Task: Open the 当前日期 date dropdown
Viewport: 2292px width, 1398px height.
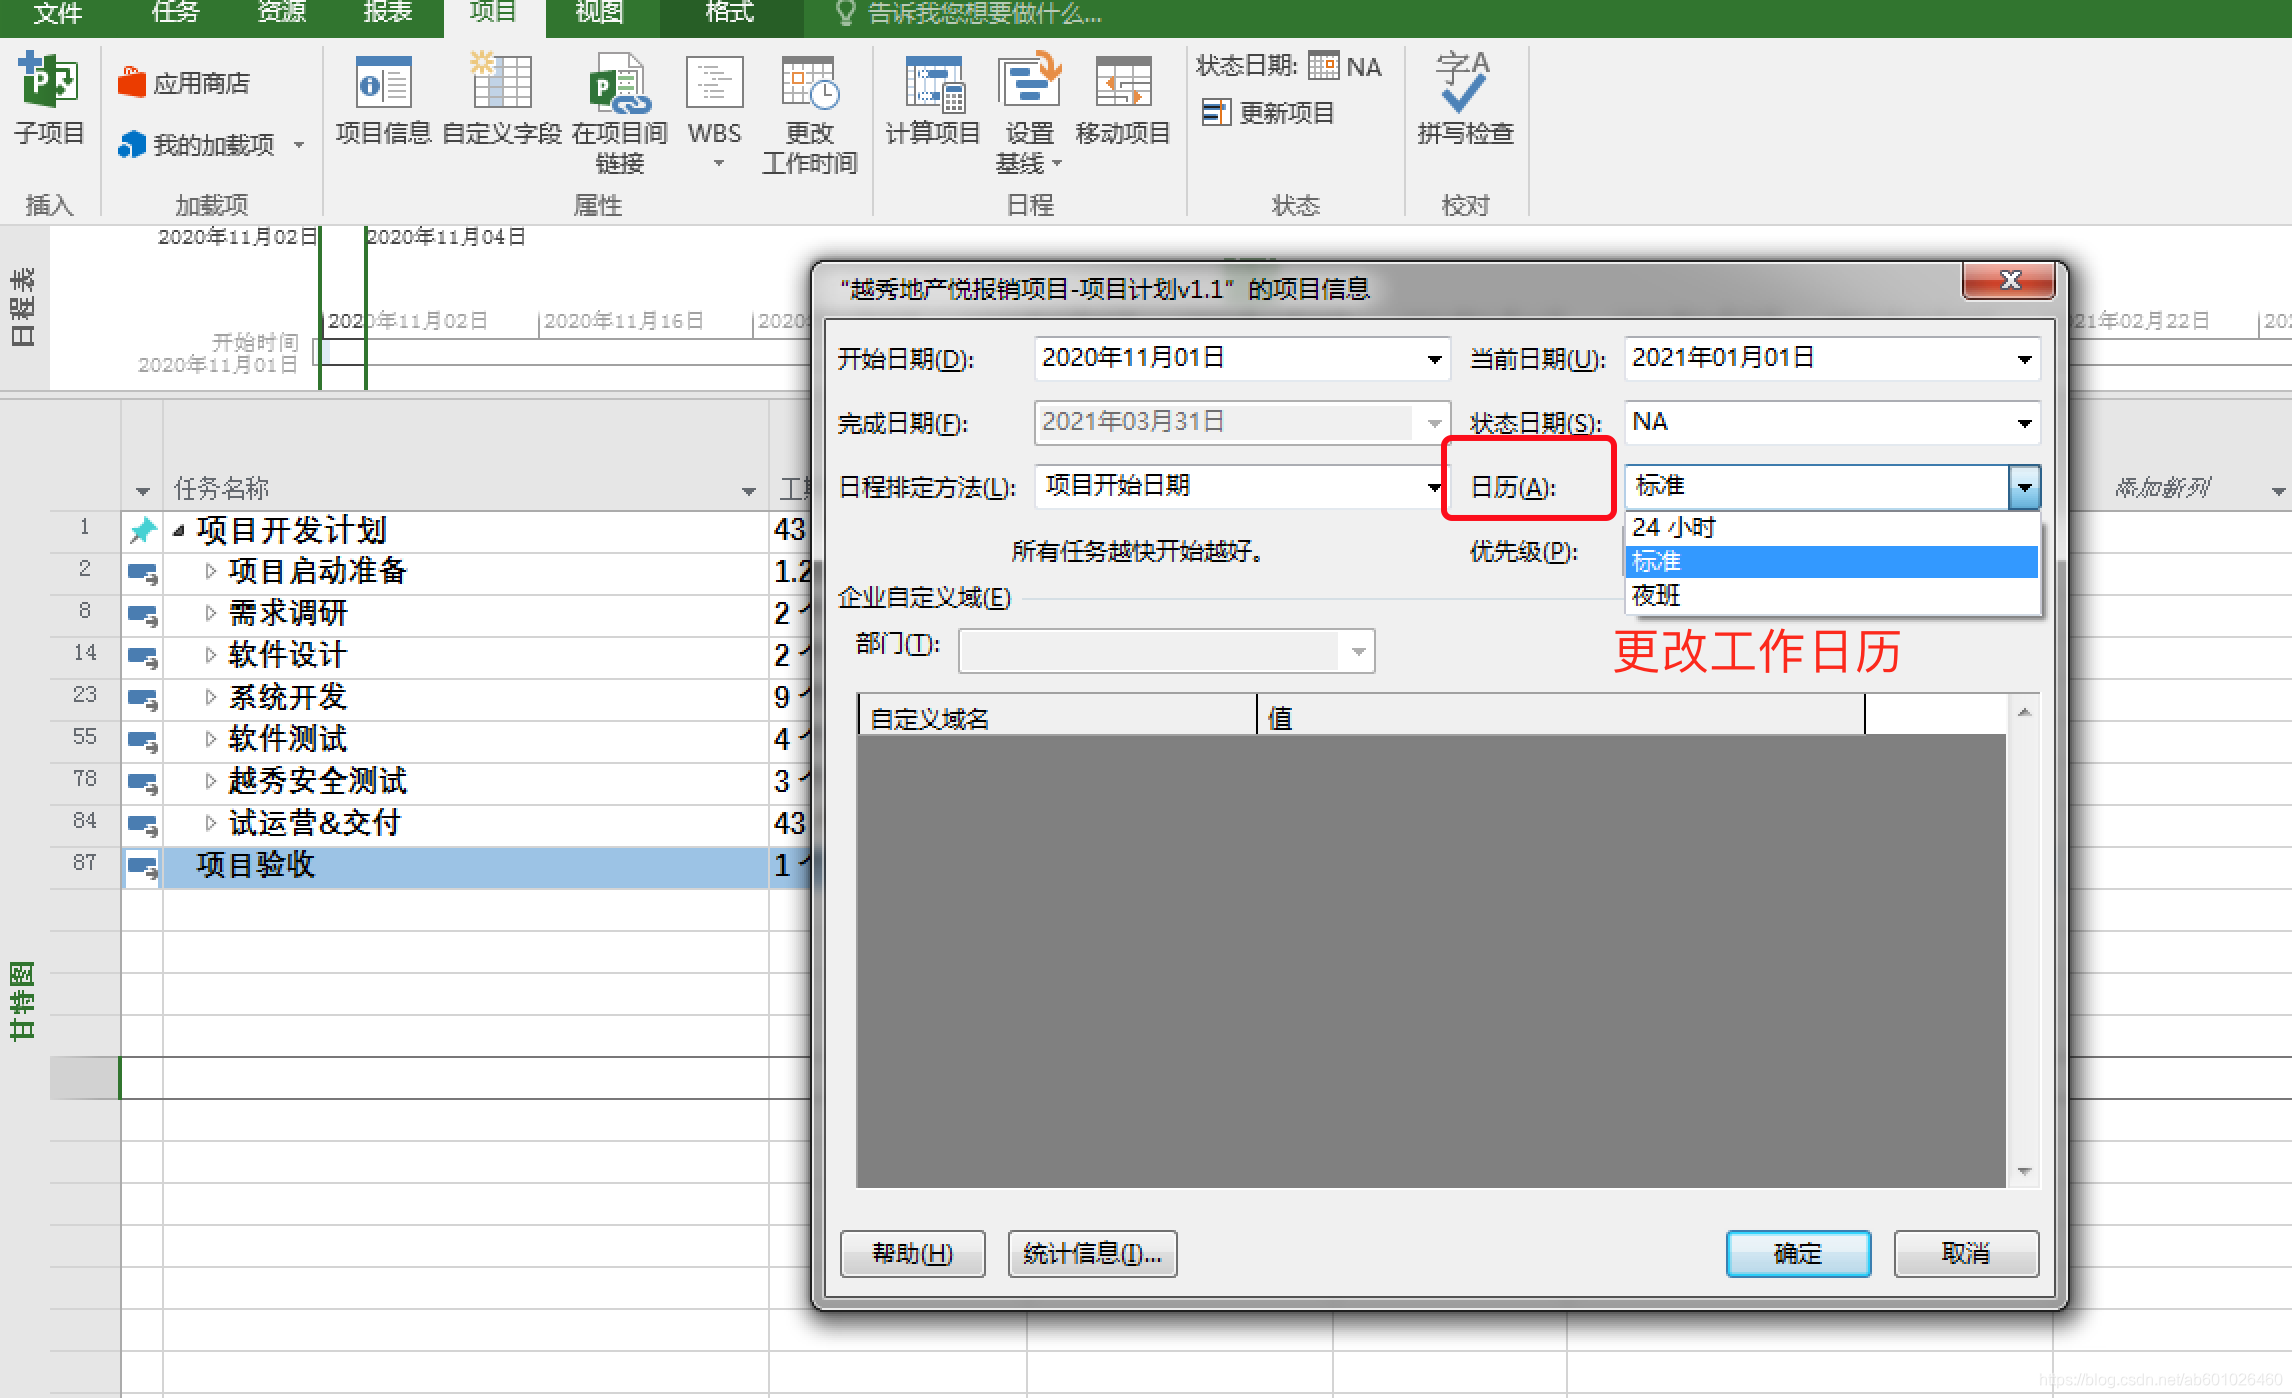Action: click(x=2024, y=359)
